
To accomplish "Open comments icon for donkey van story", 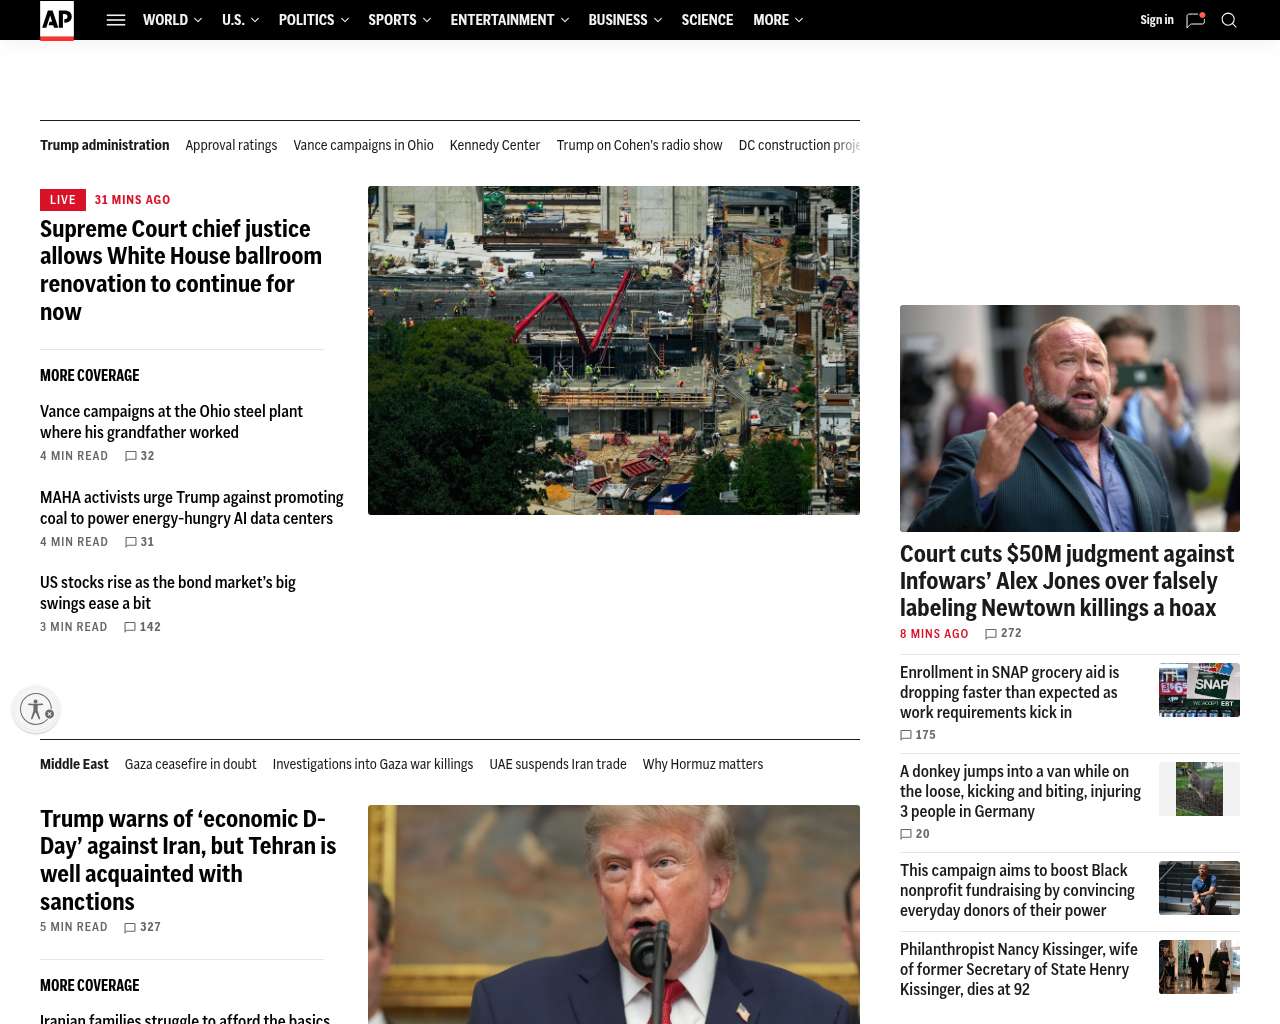I will [906, 834].
